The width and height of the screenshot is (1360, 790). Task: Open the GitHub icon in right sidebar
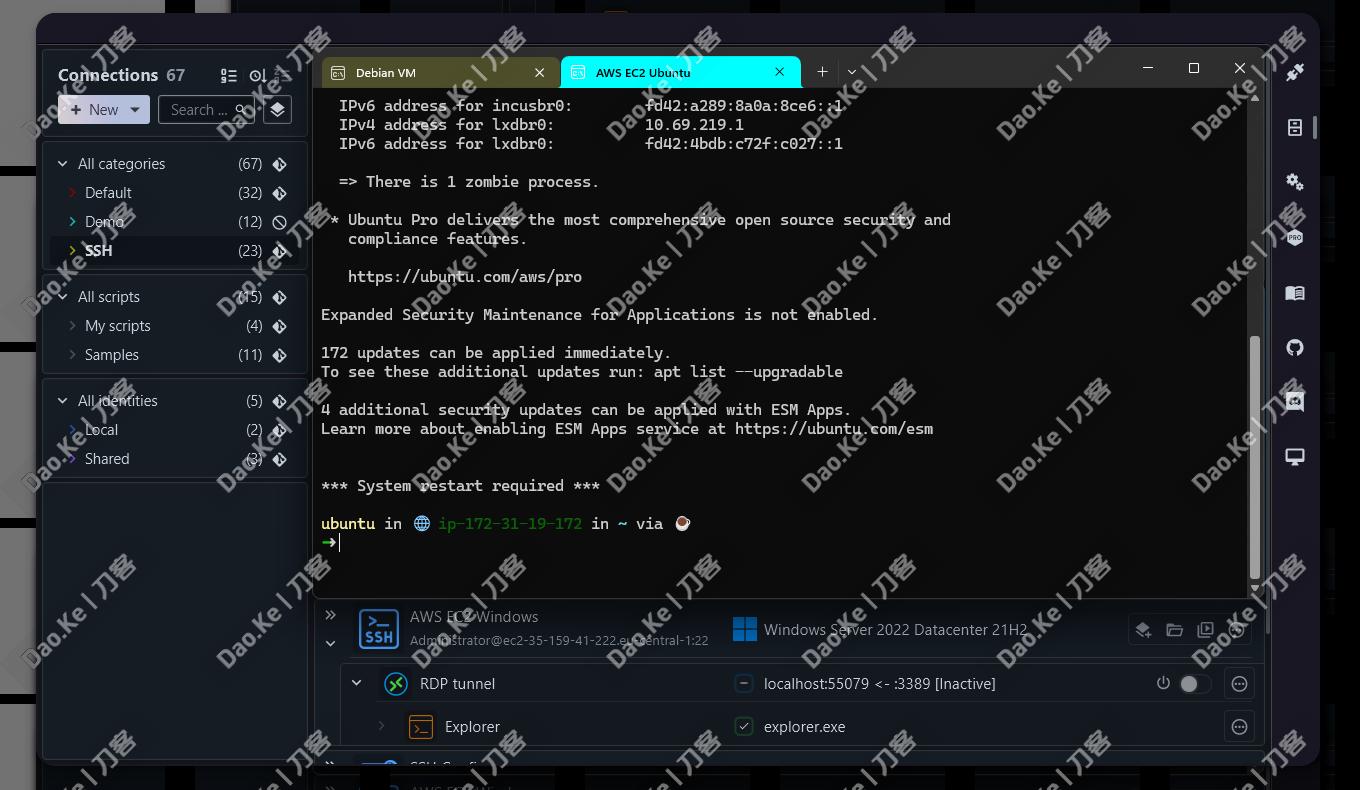tap(1295, 348)
